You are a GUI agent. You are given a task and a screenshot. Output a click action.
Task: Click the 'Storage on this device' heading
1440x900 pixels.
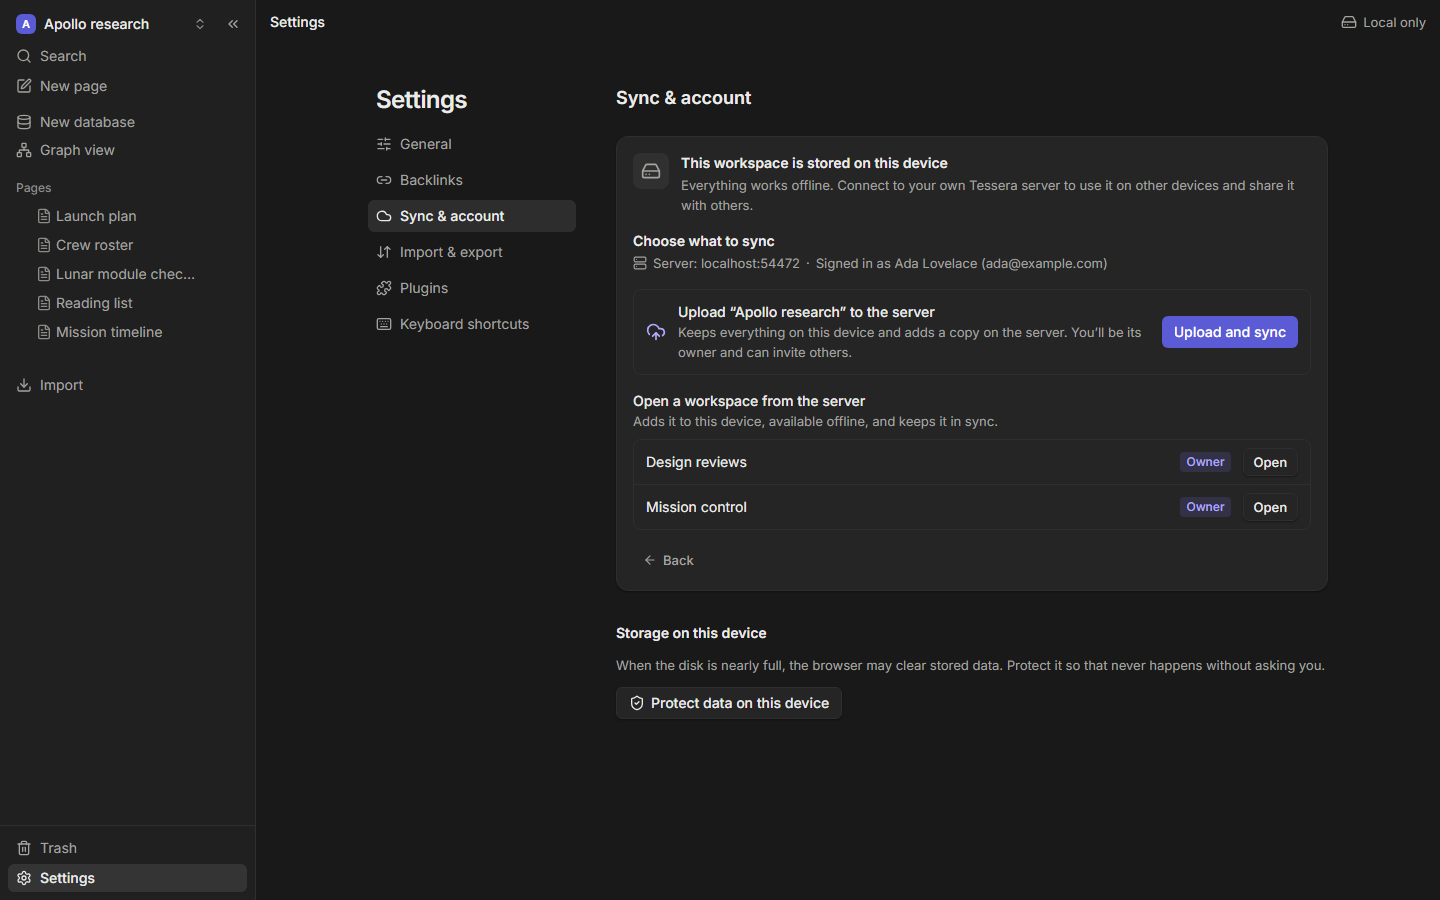coord(691,633)
